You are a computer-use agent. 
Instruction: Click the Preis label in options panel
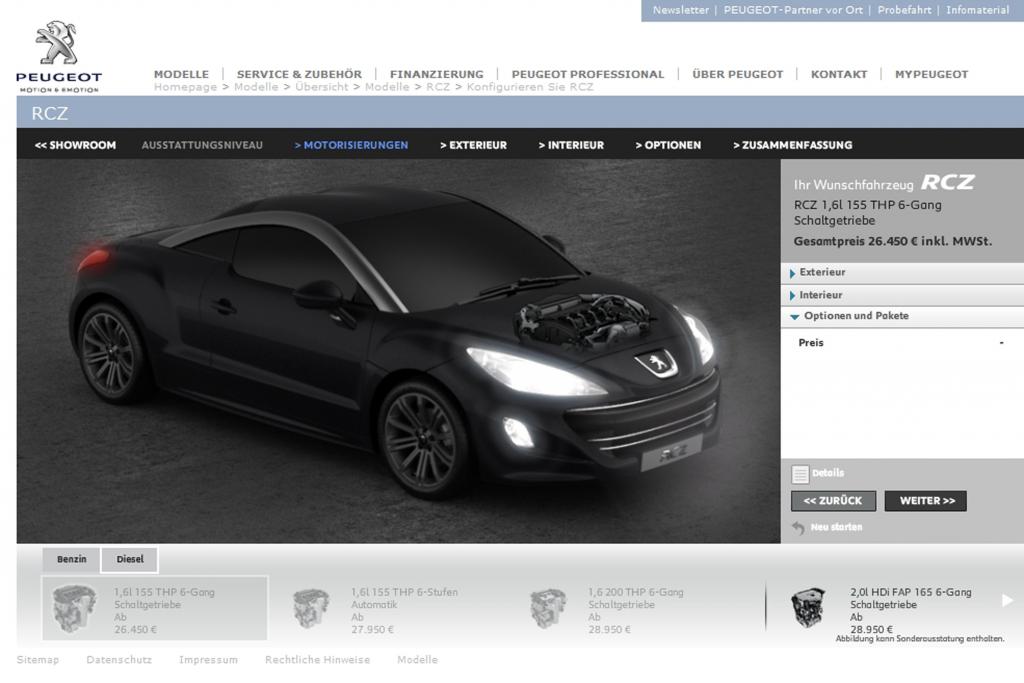pyautogui.click(x=810, y=343)
